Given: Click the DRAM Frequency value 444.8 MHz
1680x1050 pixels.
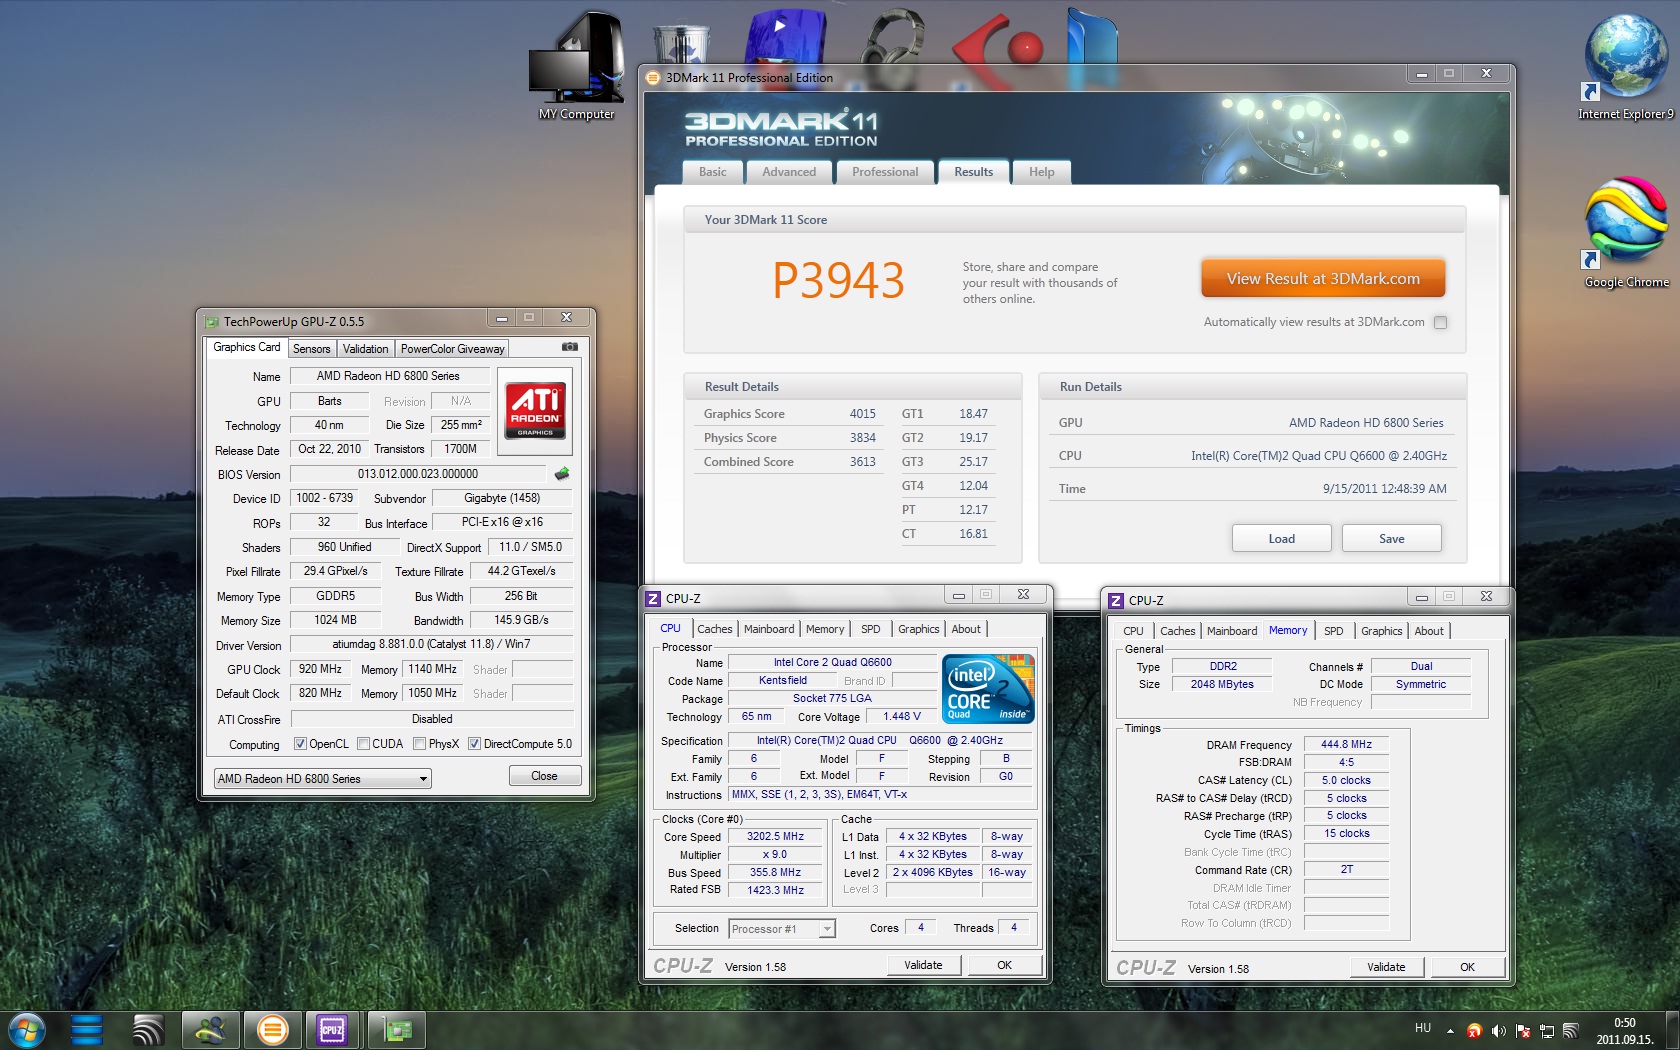Looking at the screenshot, I should point(1346,745).
